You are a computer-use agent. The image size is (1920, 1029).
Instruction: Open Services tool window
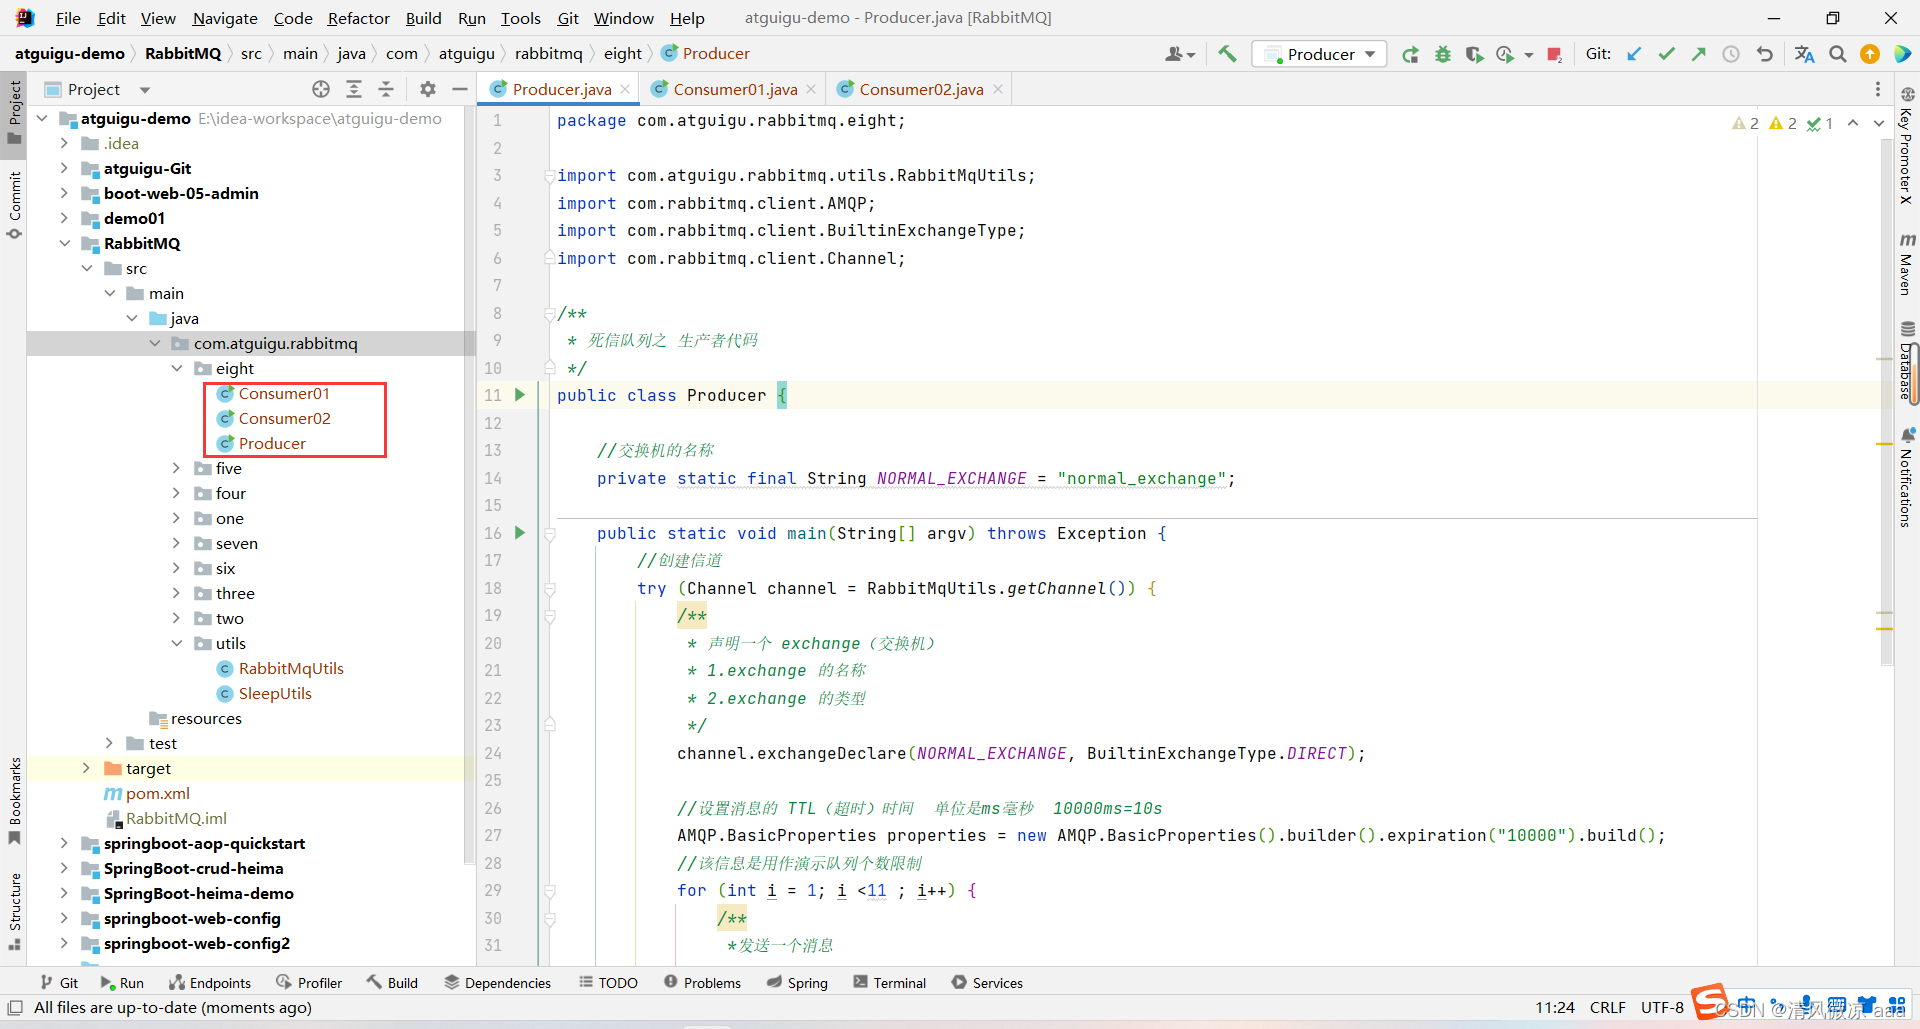987,983
